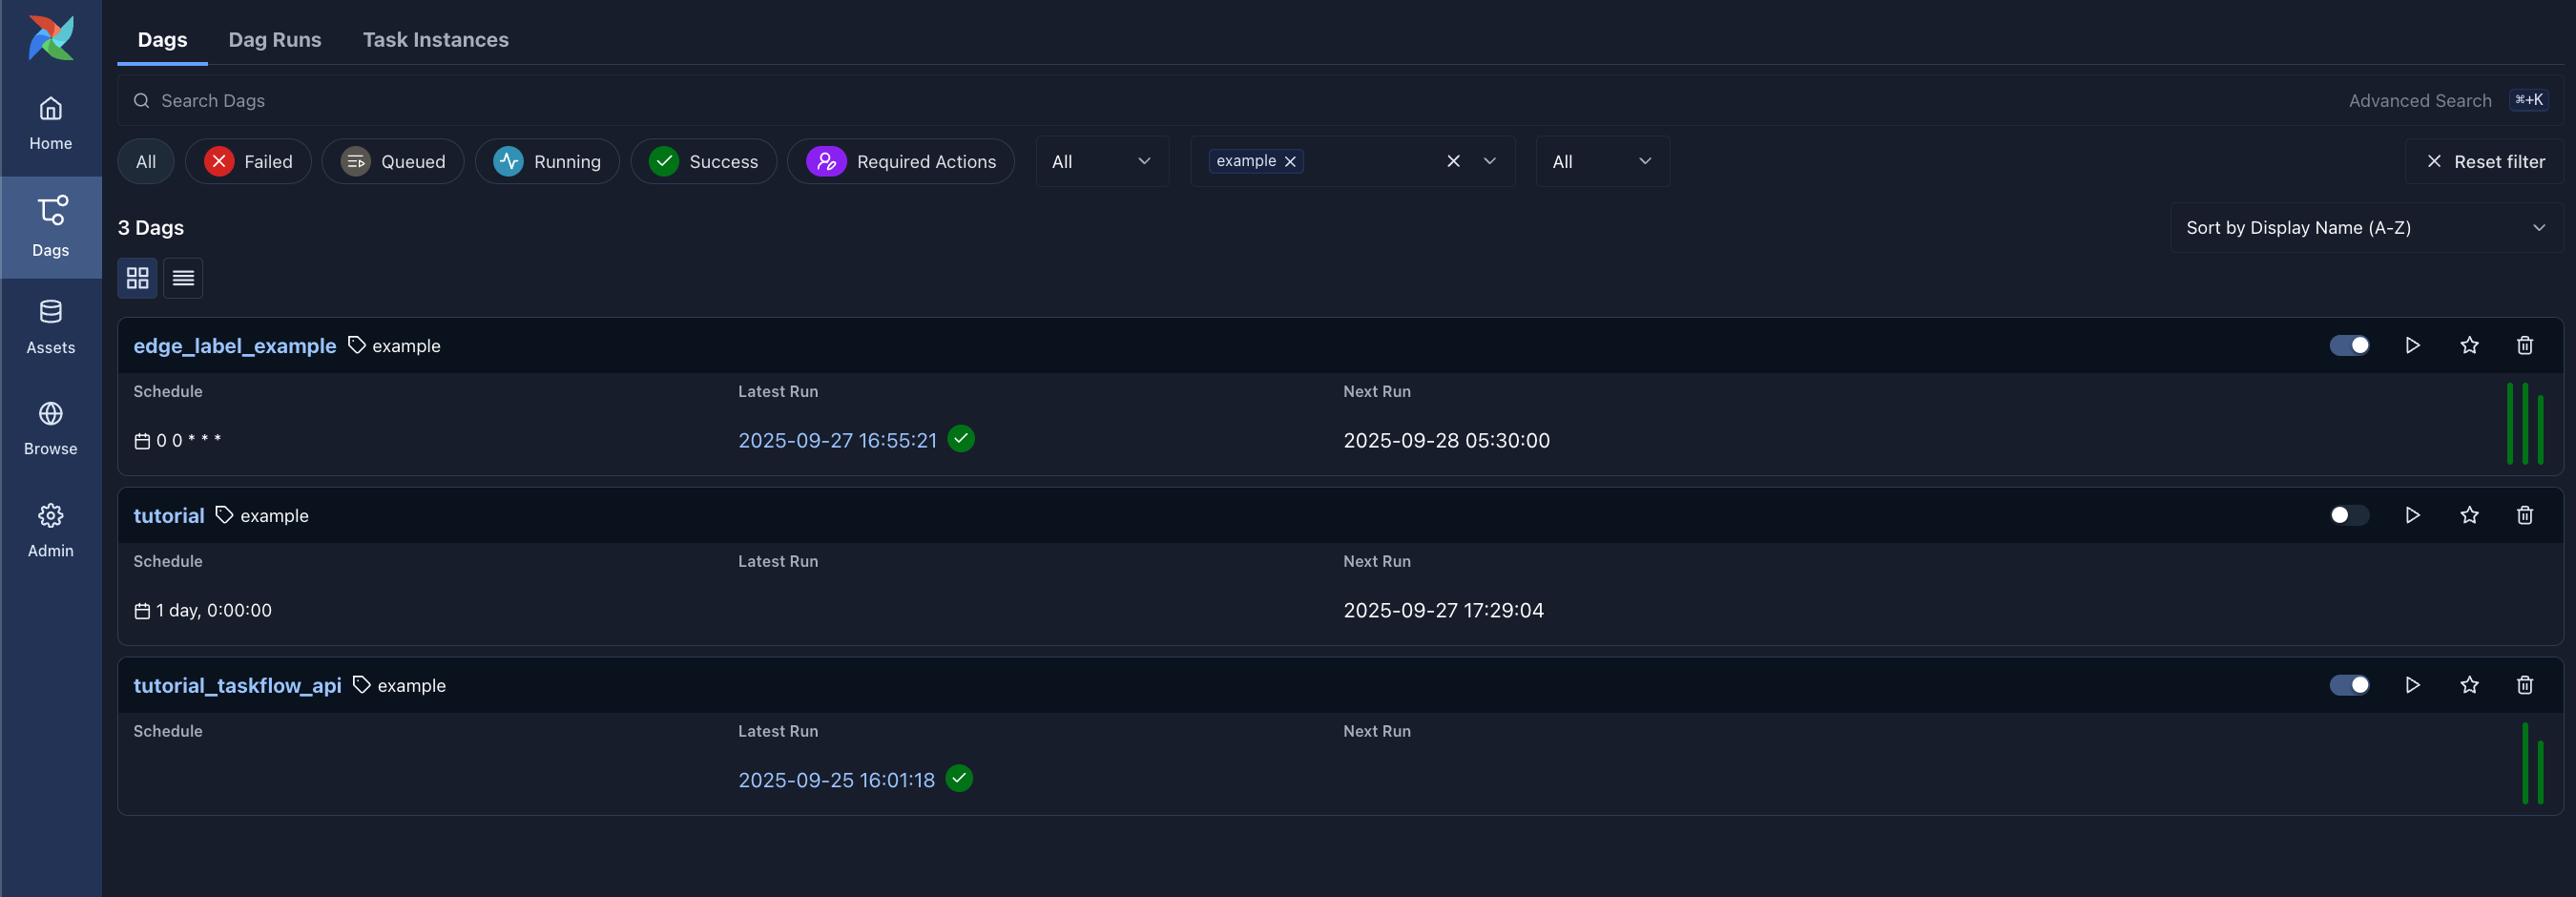2576x897 pixels.
Task: Delete the tutorial_taskflow_api Dag
Action: (x=2524, y=685)
